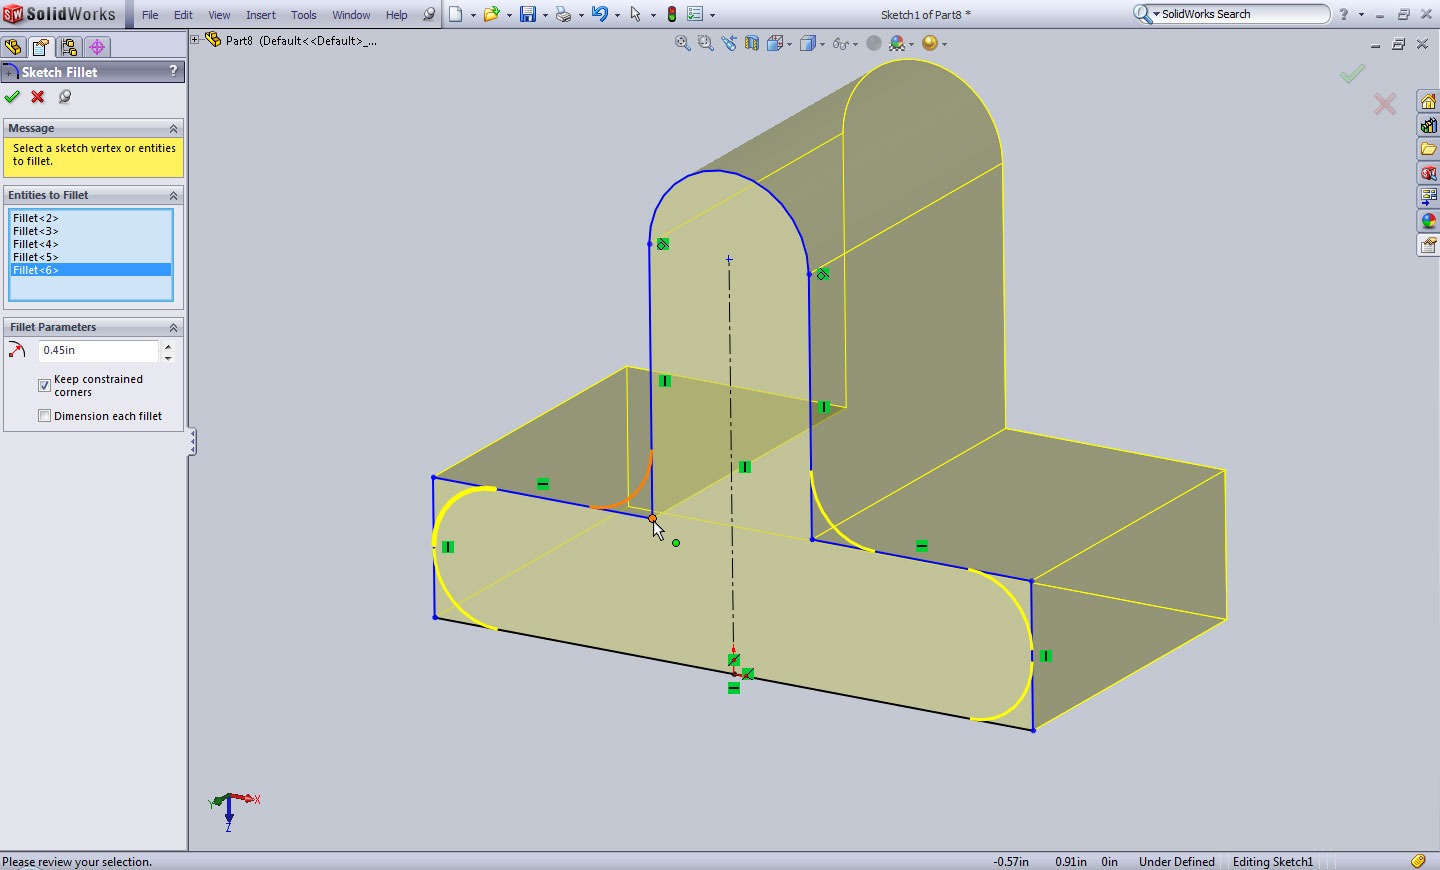Open the Insert menu

(x=261, y=15)
